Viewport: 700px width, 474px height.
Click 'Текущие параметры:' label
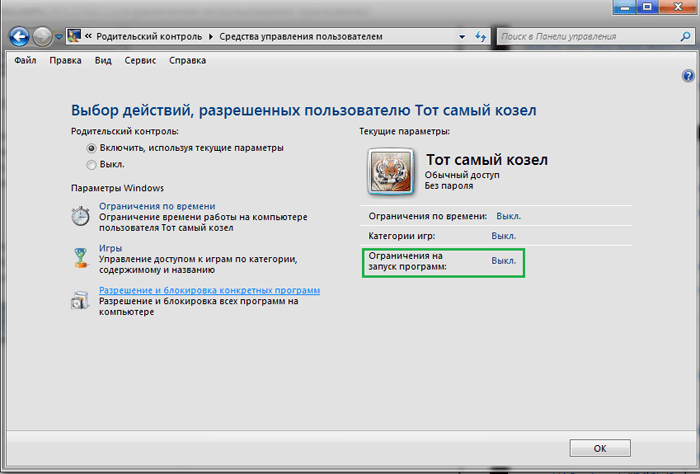[404, 132]
